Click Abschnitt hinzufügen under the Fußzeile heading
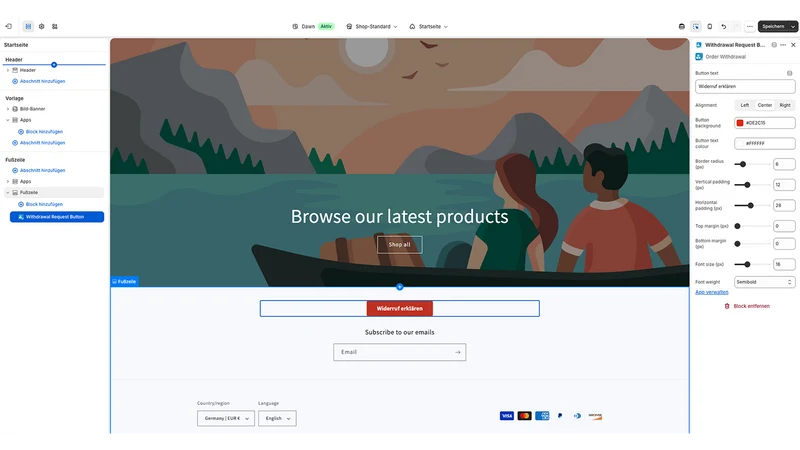800x450 pixels. point(38,170)
